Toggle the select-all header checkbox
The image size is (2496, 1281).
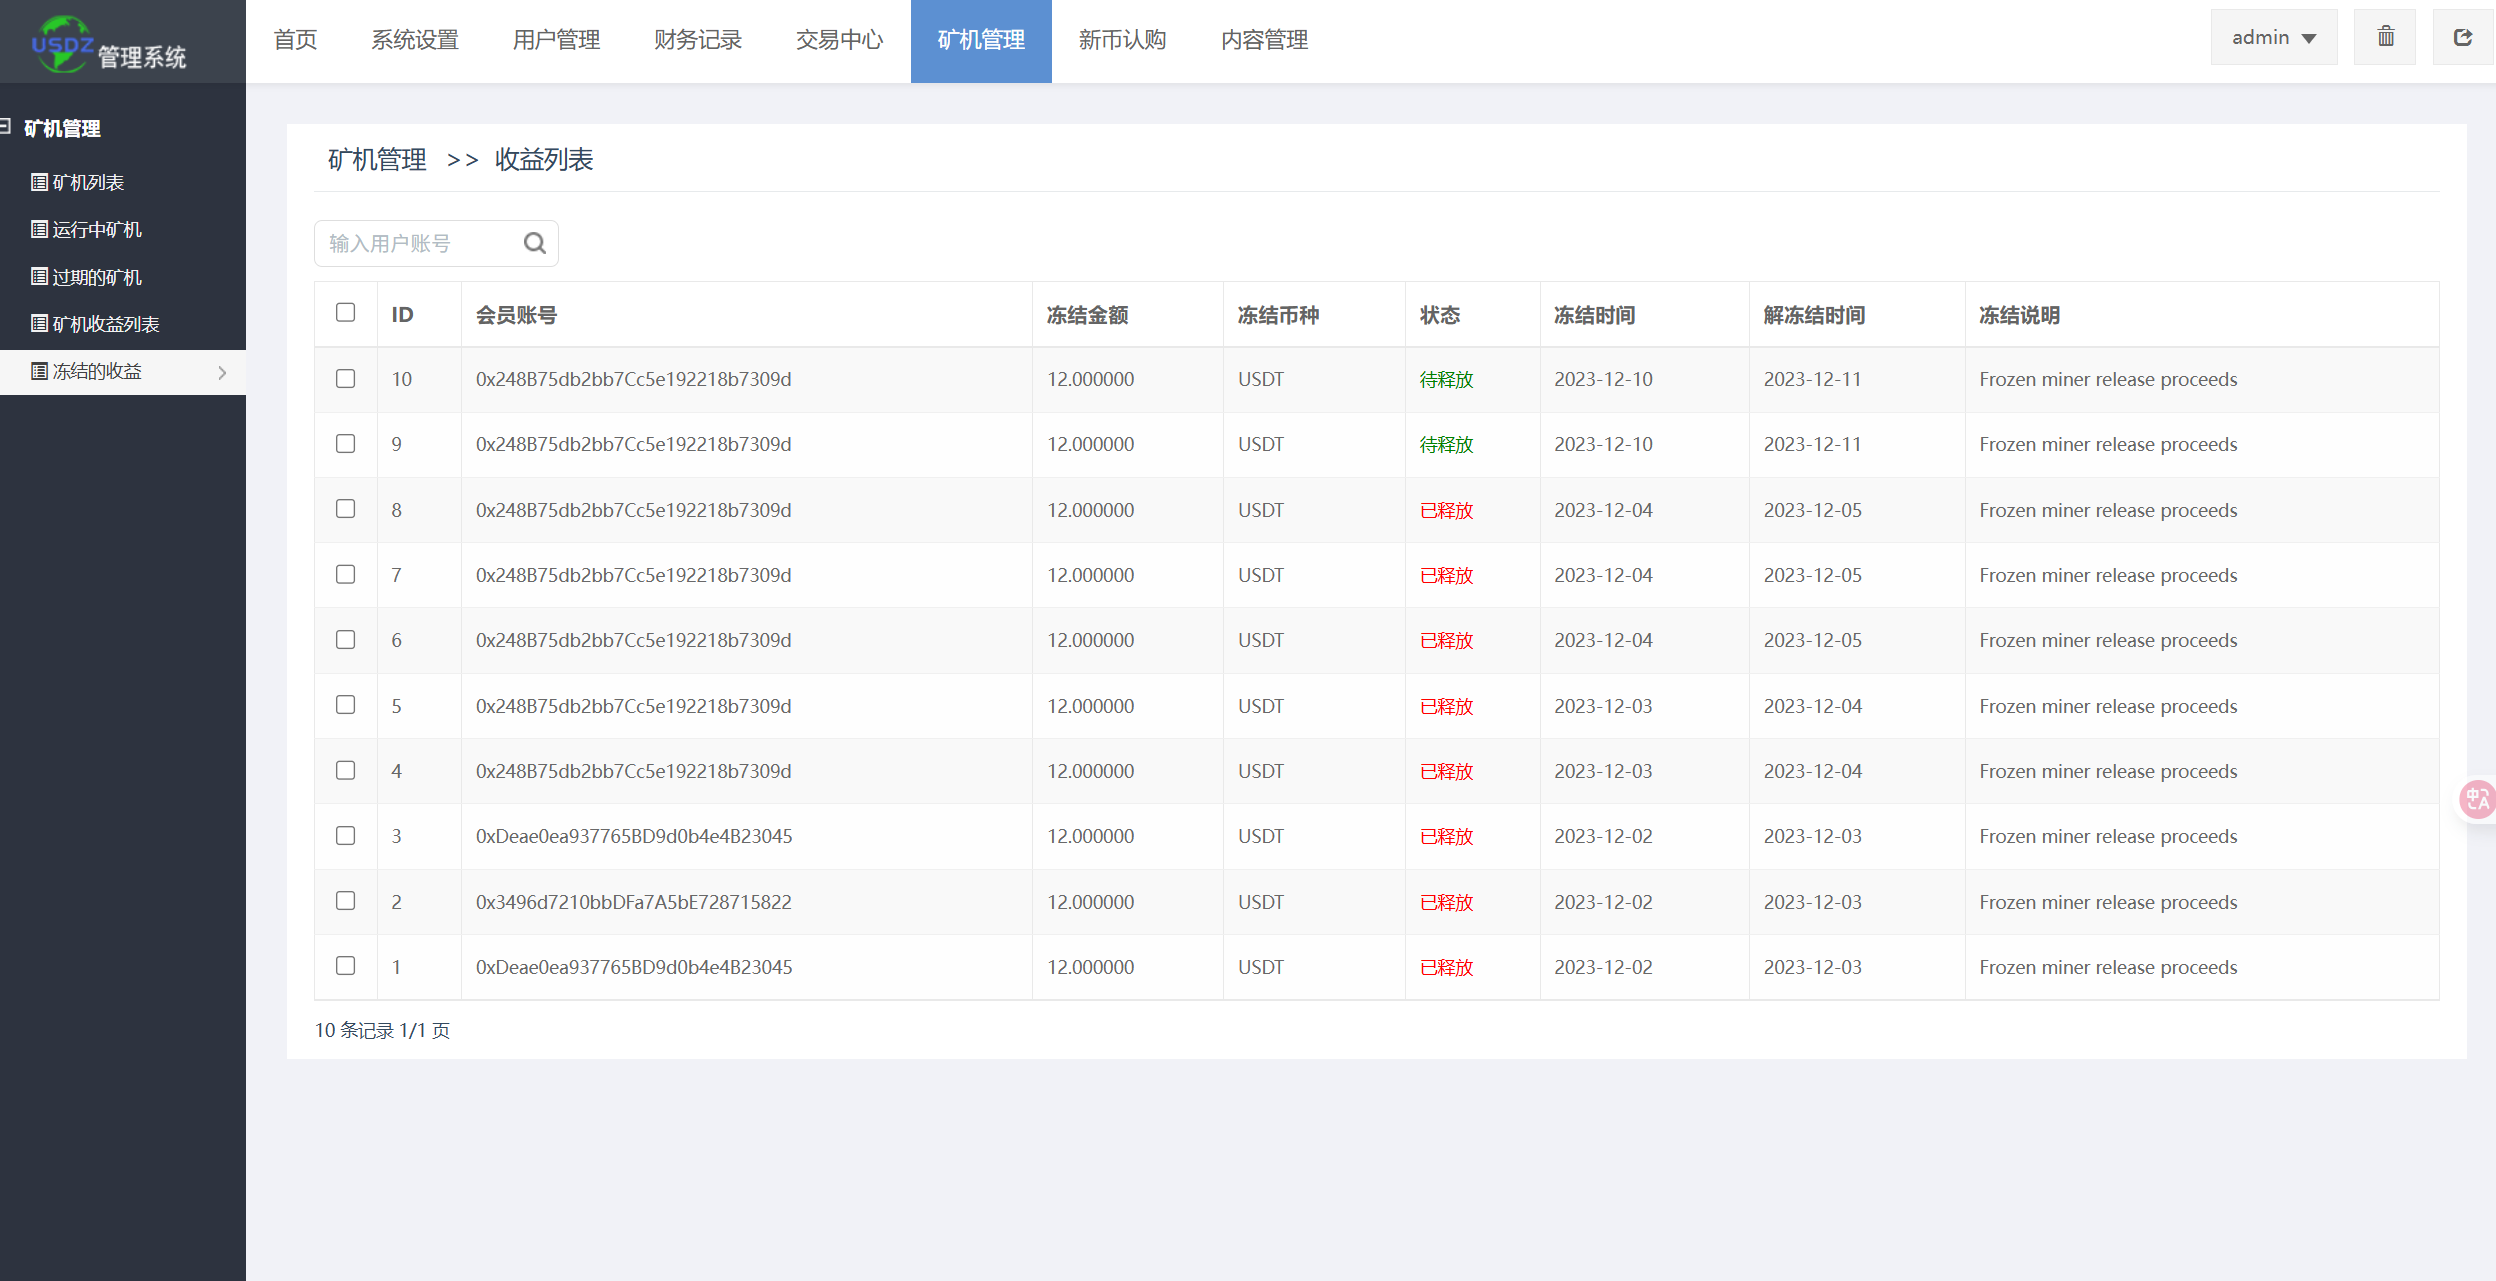click(345, 313)
